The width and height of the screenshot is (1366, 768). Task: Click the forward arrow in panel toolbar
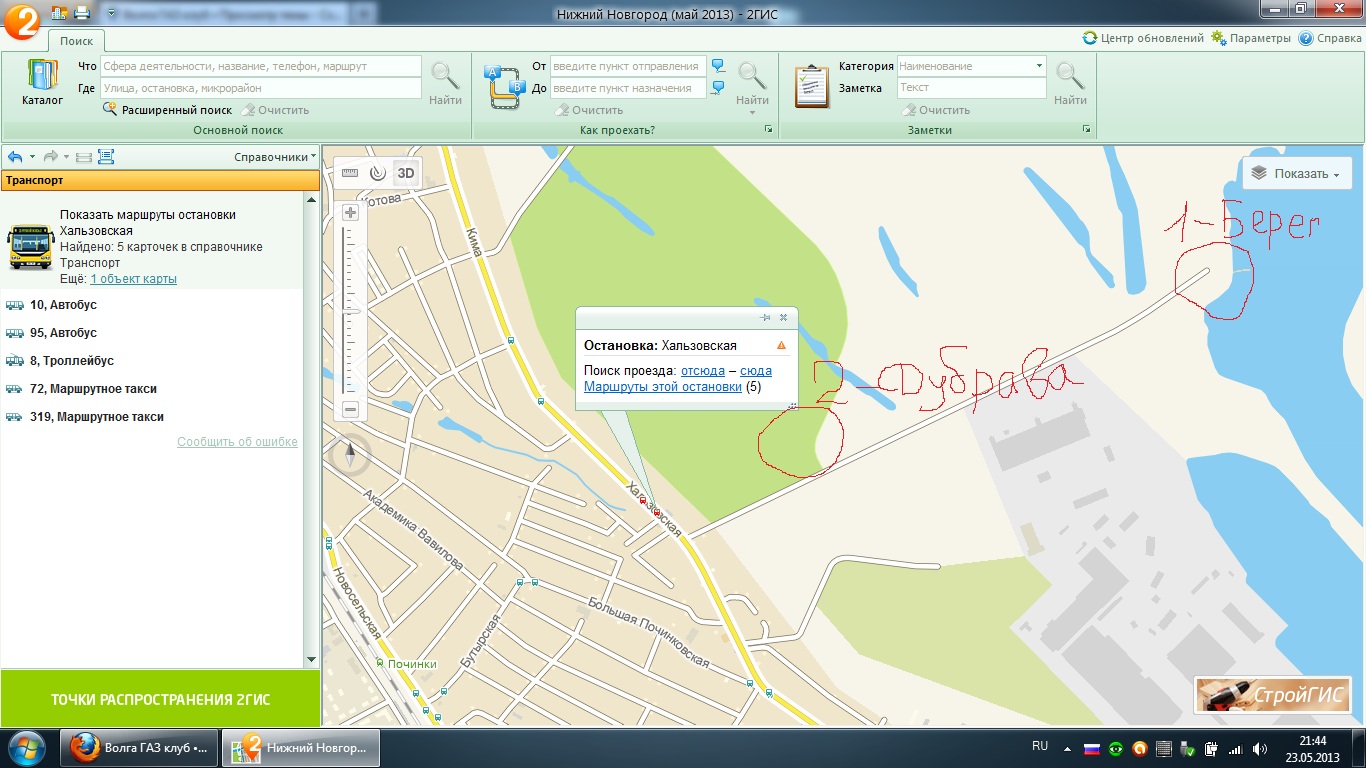point(50,157)
